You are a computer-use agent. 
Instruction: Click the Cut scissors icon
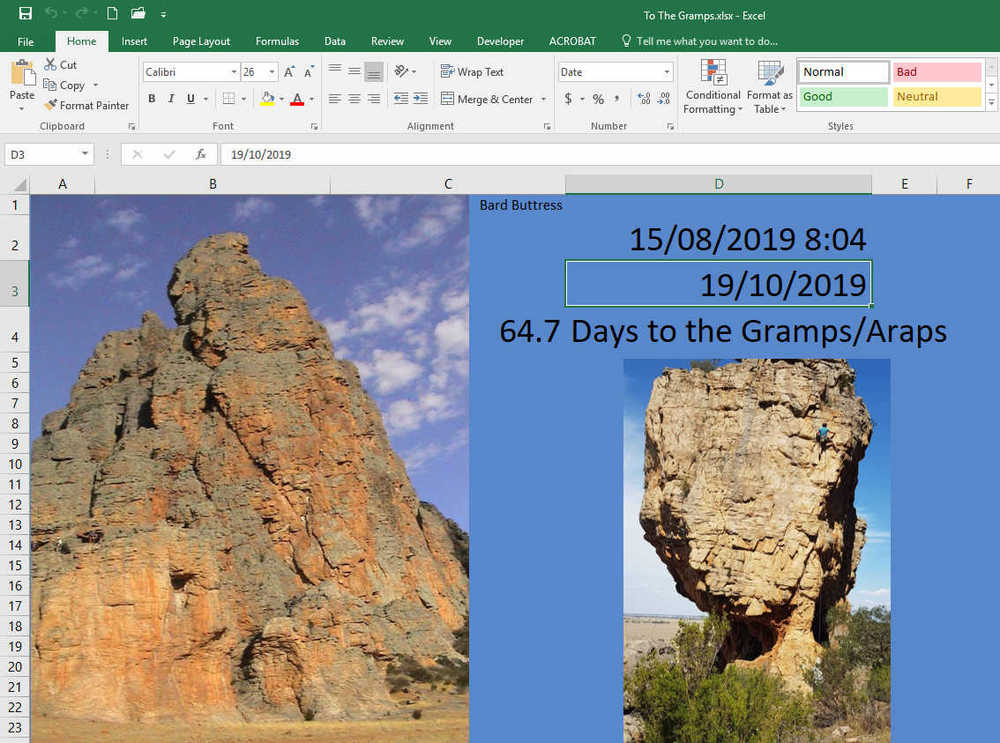(50, 65)
